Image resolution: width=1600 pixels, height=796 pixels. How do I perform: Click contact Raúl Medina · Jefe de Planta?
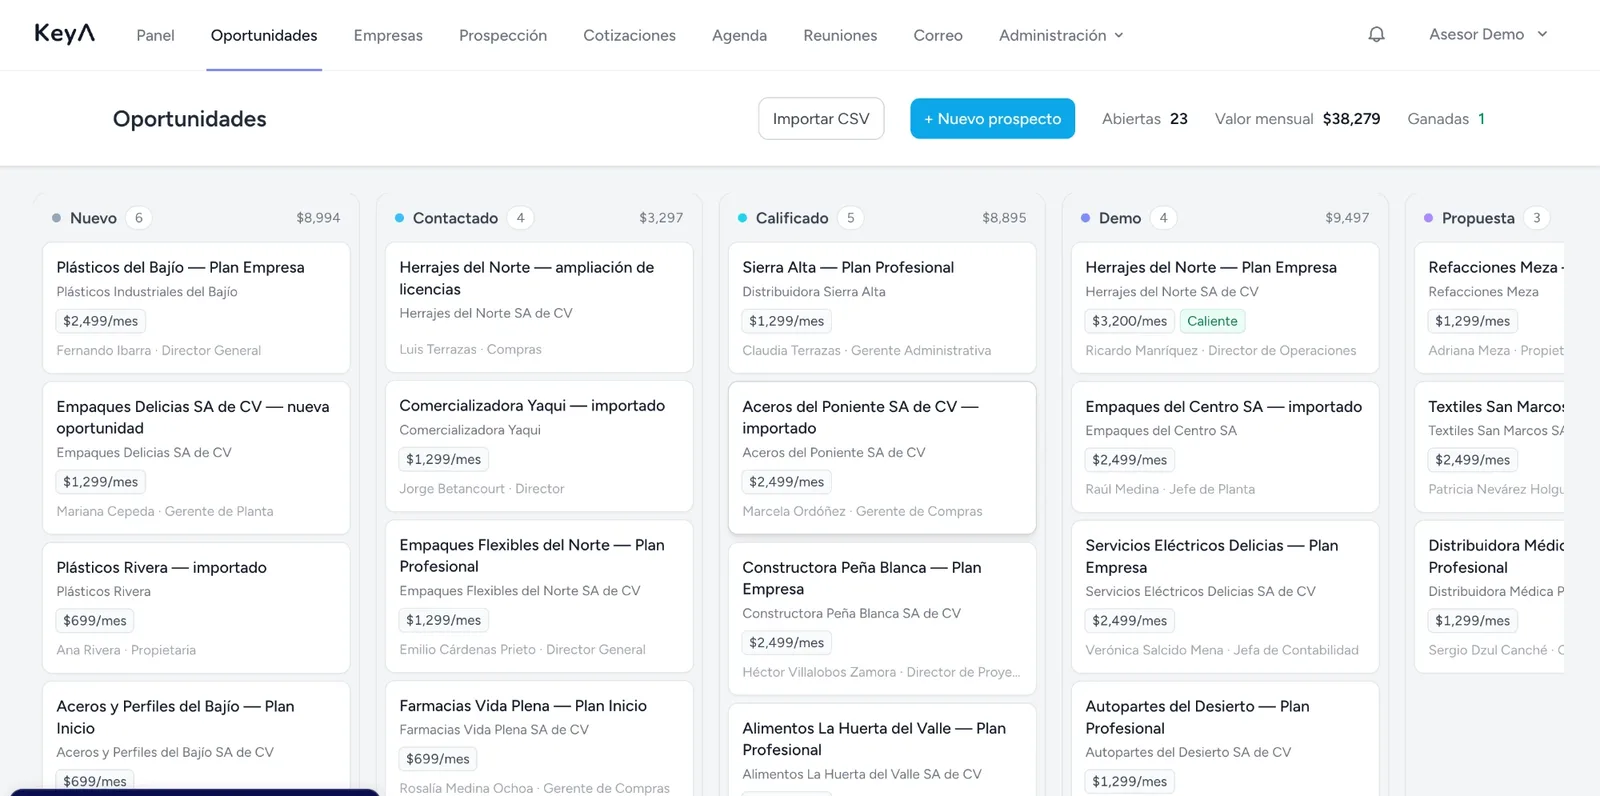point(1170,489)
